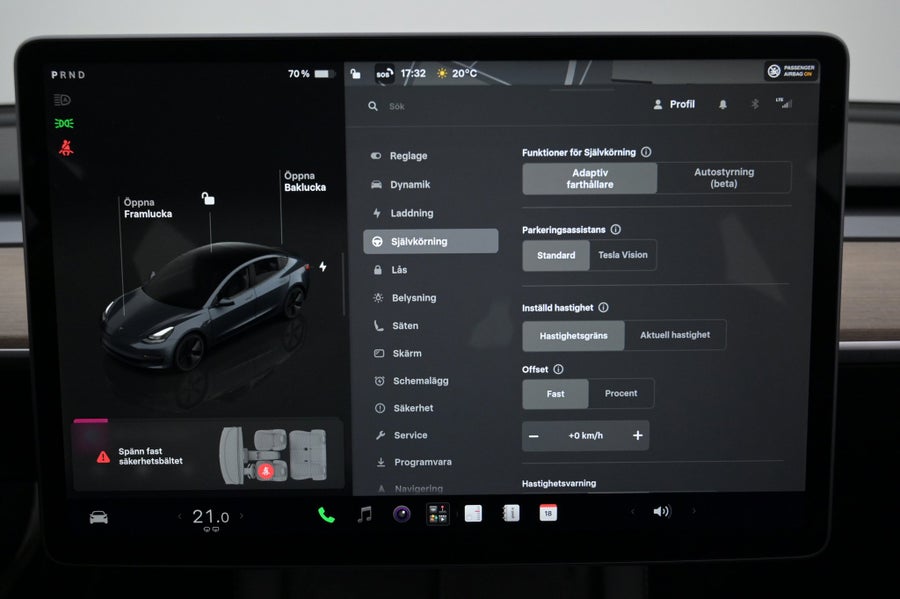
Task: Select Autostyrning (beta) option
Action: click(724, 178)
